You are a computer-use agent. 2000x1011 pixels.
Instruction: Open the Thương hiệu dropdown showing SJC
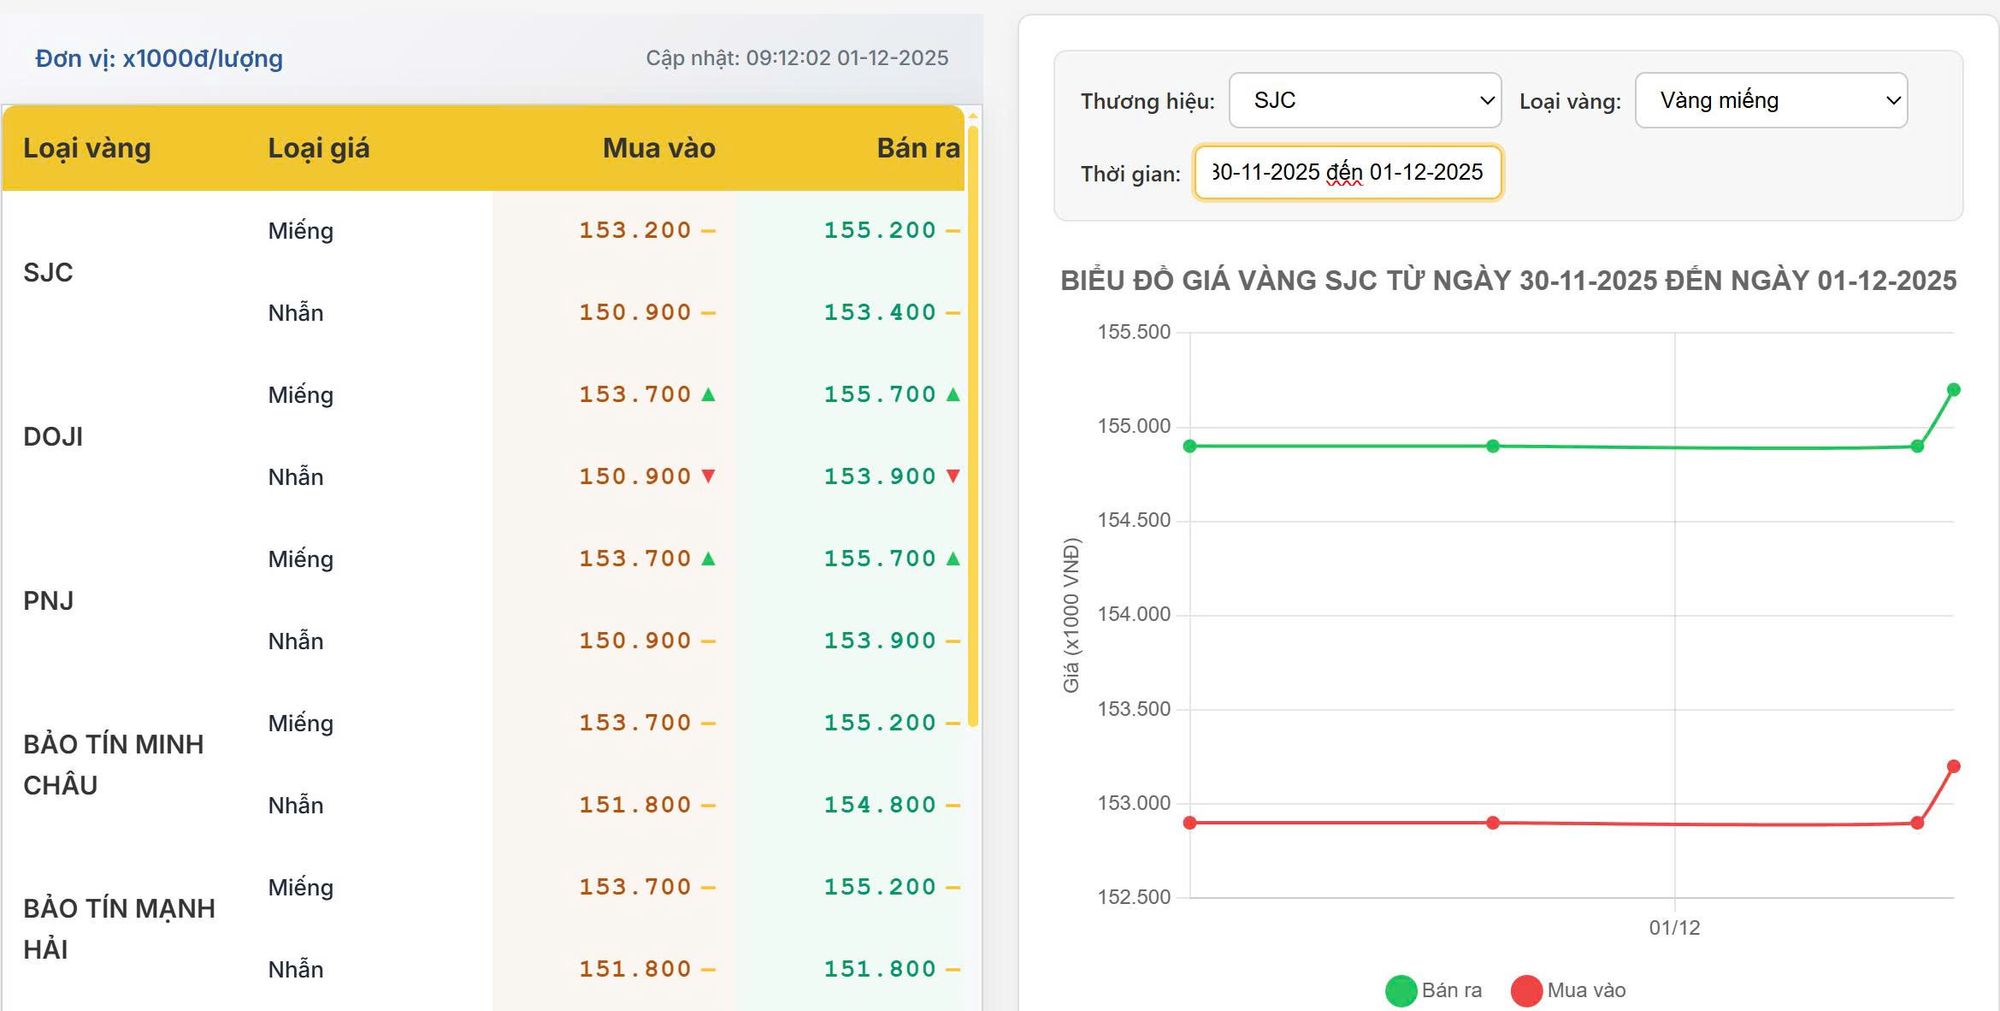coord(1364,100)
